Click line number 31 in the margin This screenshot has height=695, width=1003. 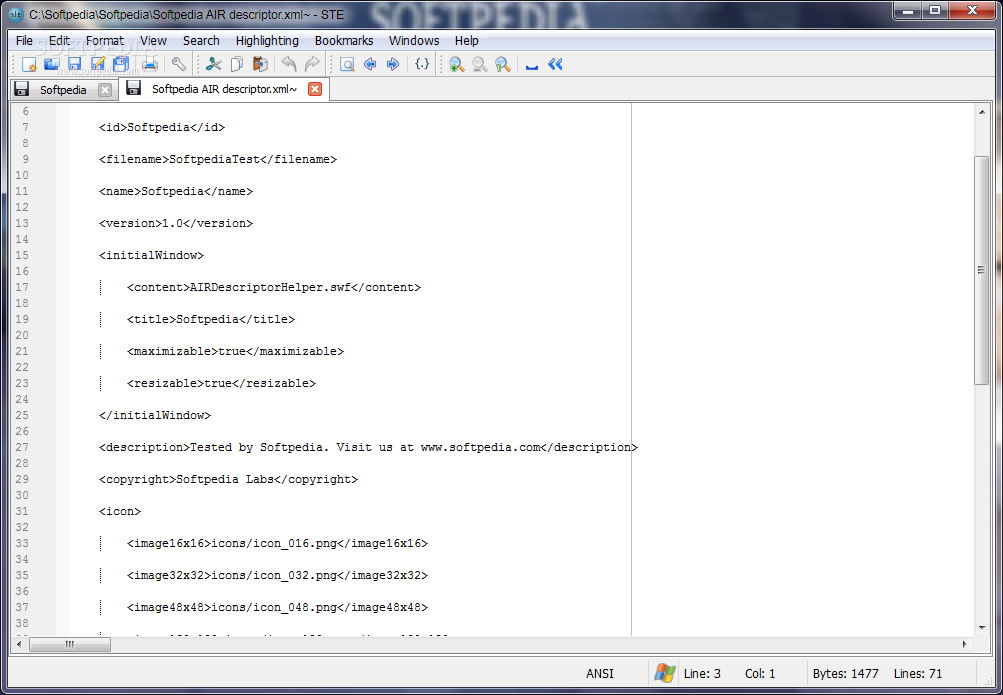[22, 511]
